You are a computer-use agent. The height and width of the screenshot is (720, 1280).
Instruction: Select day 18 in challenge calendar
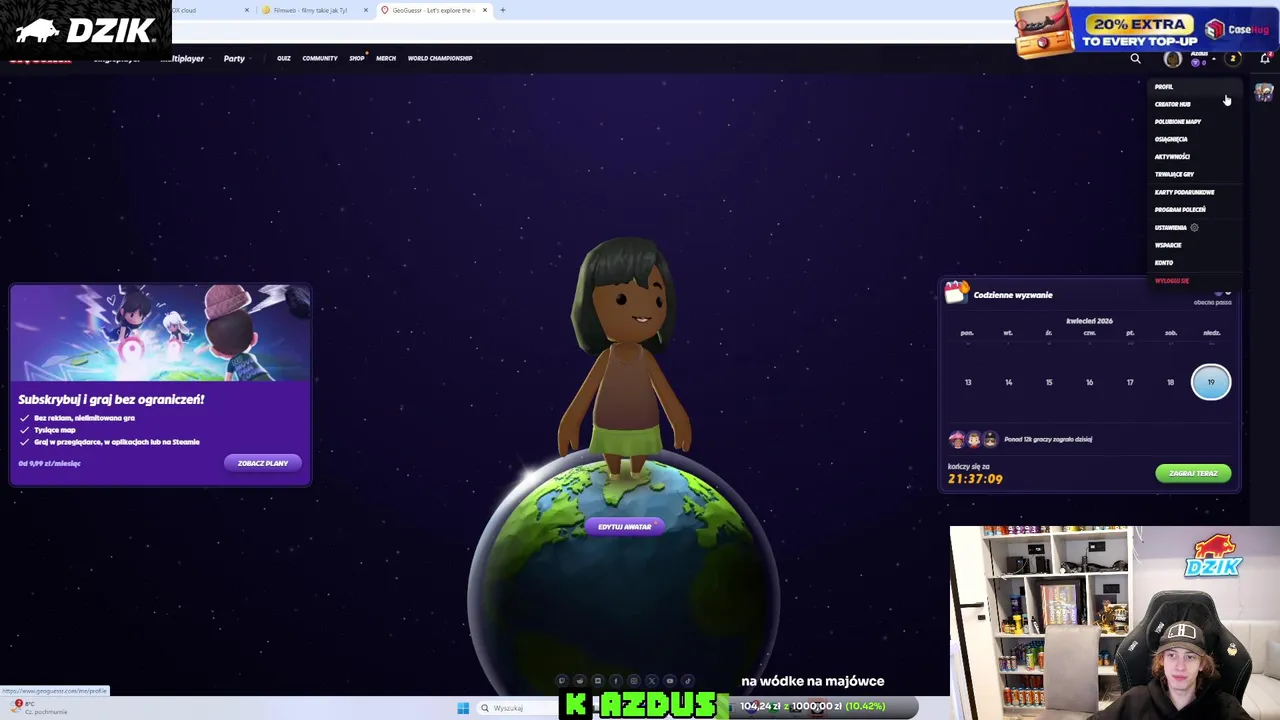[x=1170, y=382]
